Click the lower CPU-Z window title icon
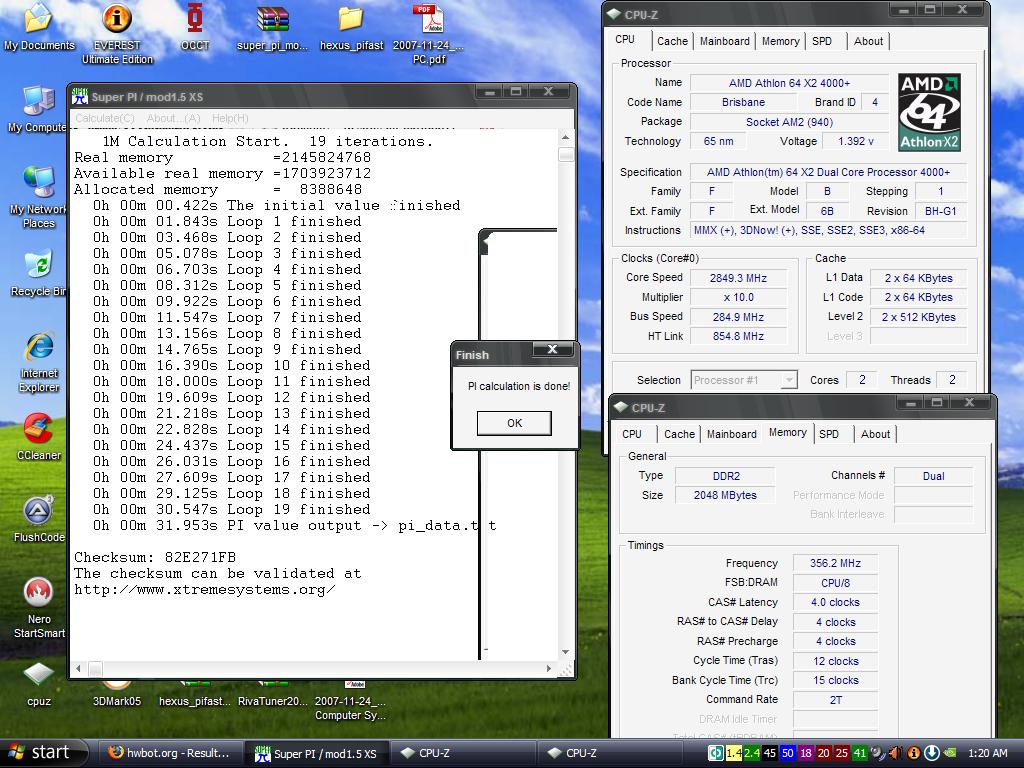Viewport: 1024px width, 768px height. pyautogui.click(x=621, y=408)
